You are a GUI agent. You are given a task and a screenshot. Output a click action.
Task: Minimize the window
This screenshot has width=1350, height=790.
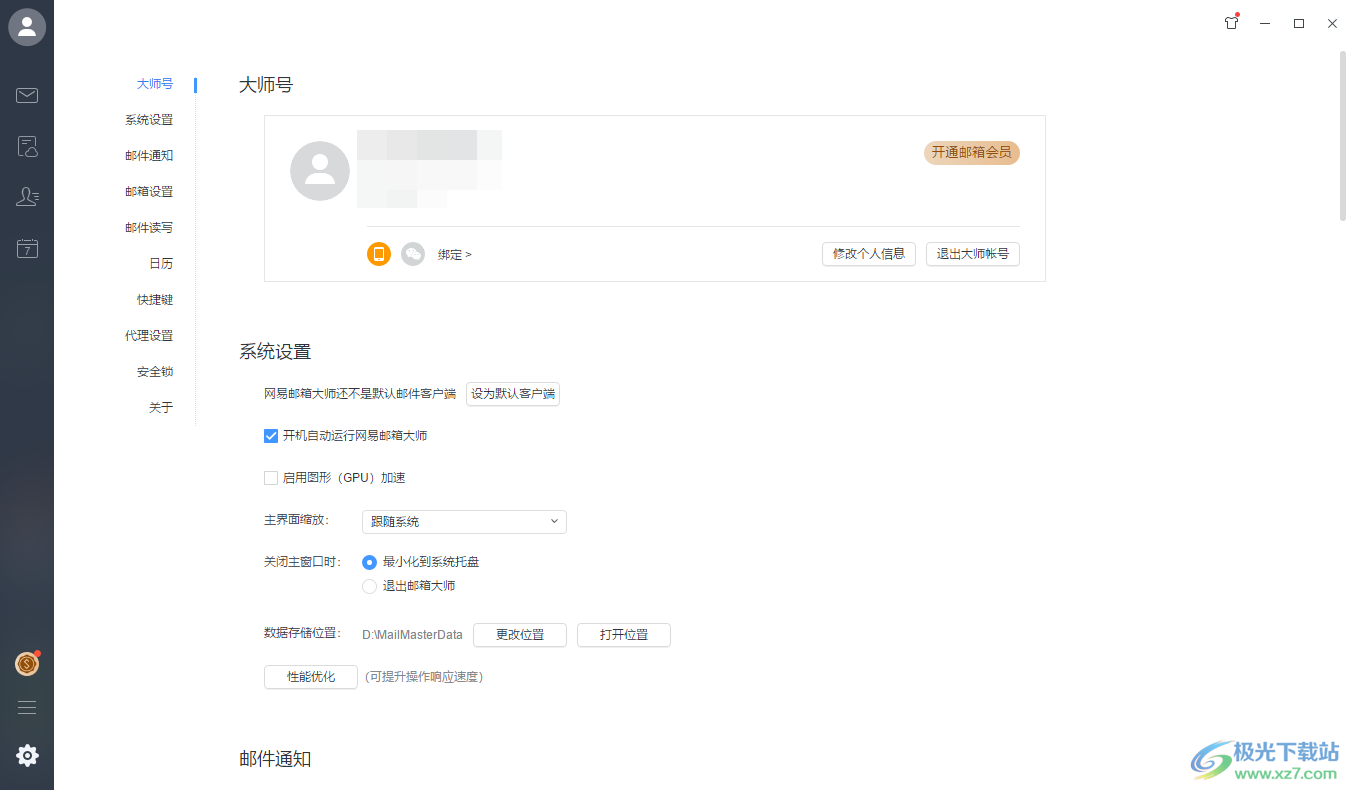(x=1265, y=23)
